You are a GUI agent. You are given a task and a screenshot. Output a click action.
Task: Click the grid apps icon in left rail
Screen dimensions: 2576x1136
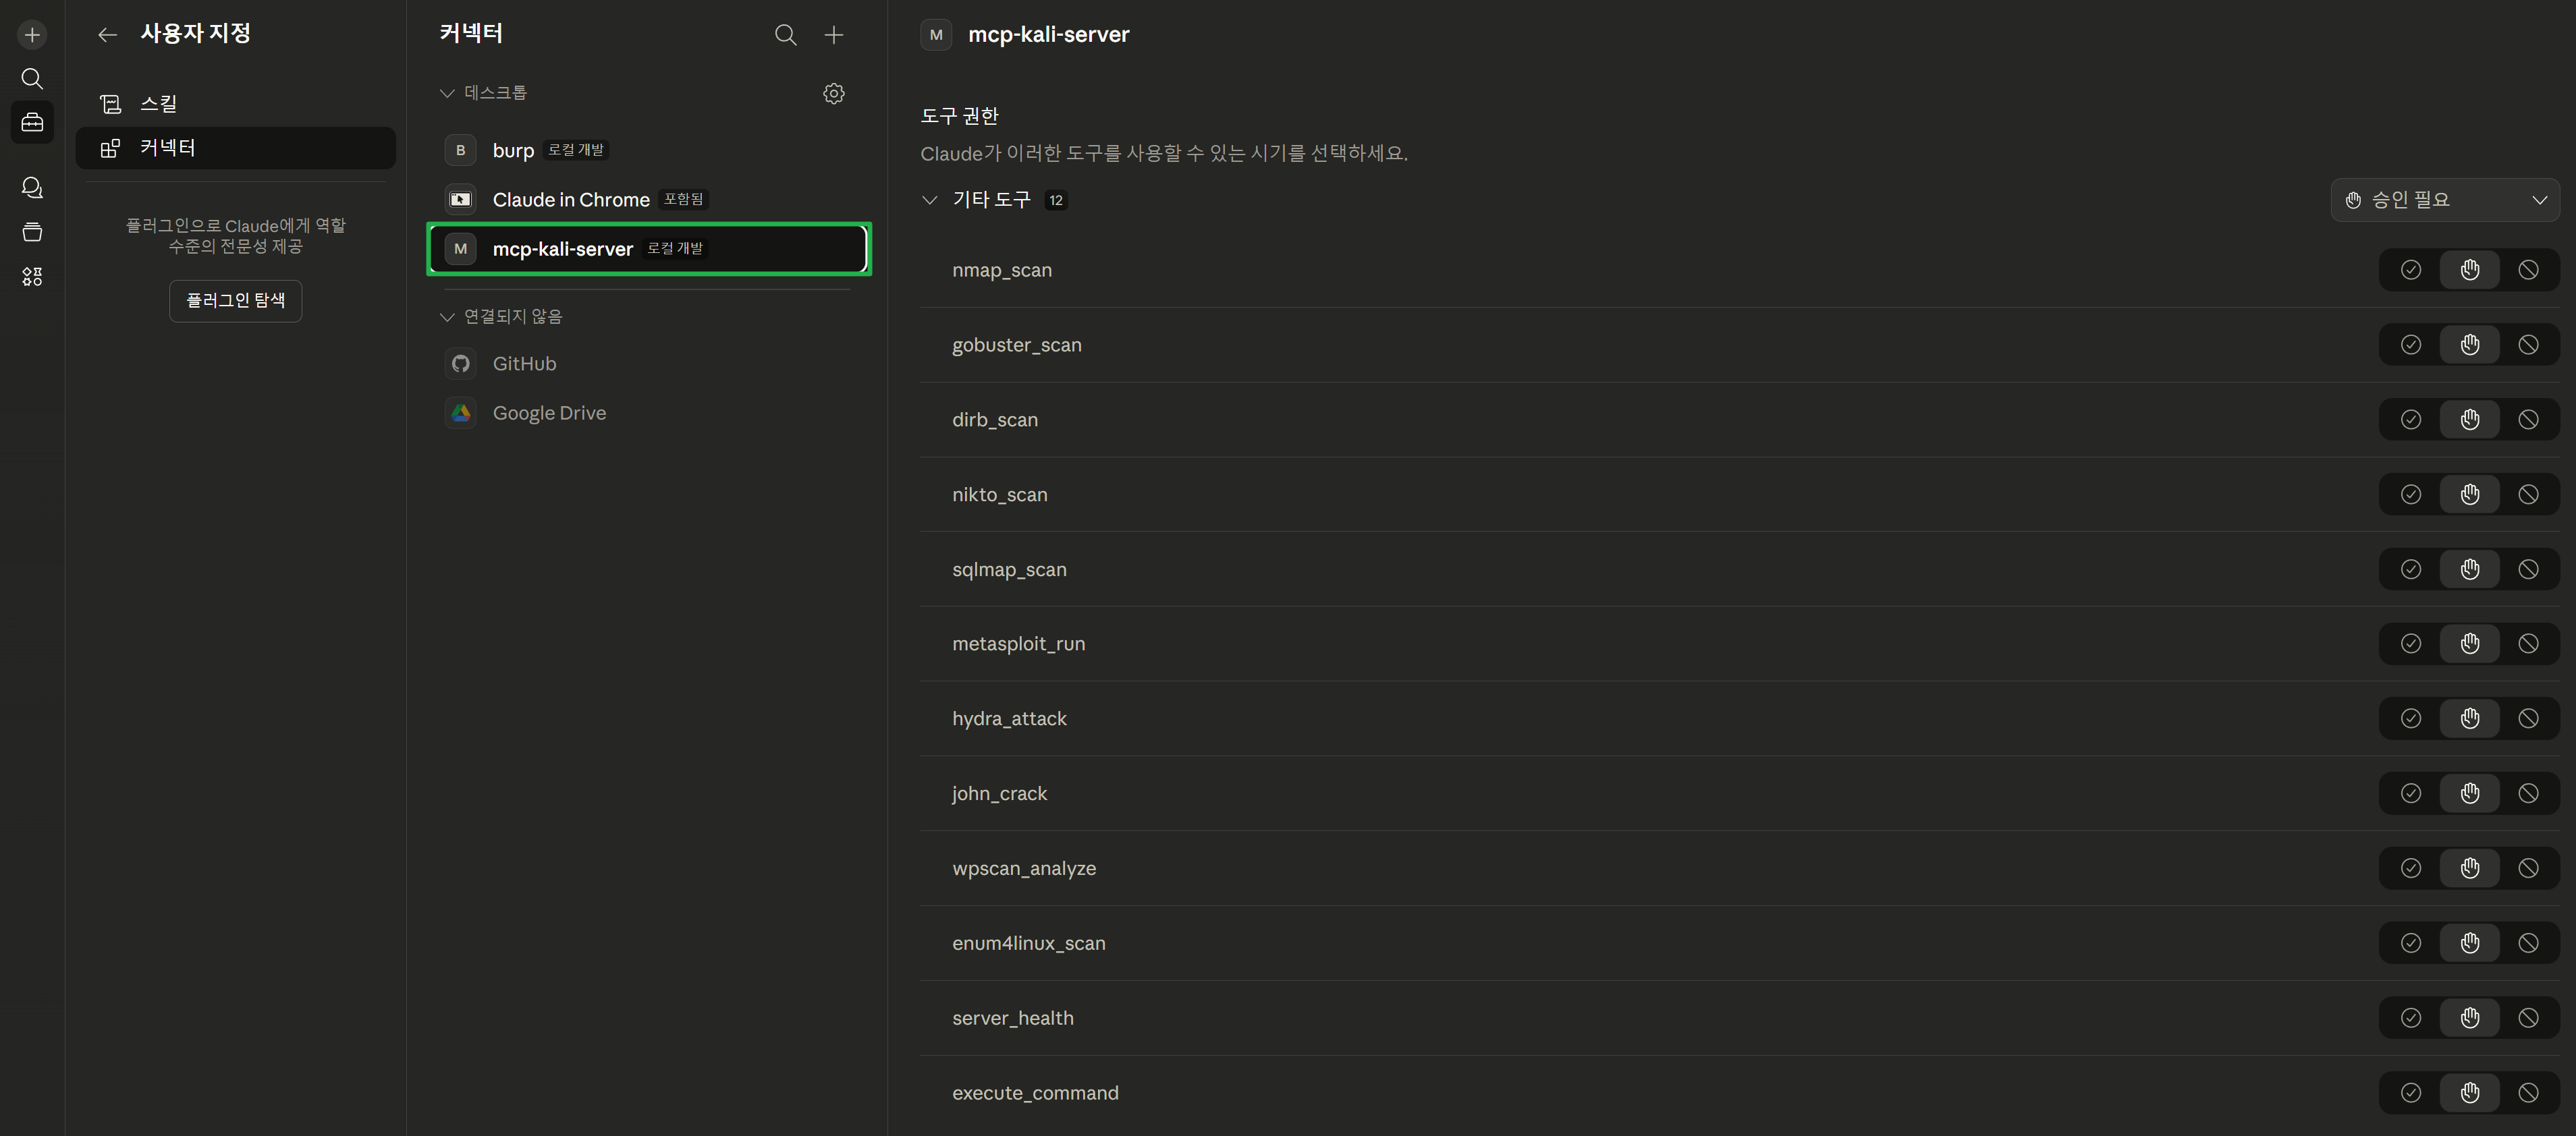(x=32, y=277)
